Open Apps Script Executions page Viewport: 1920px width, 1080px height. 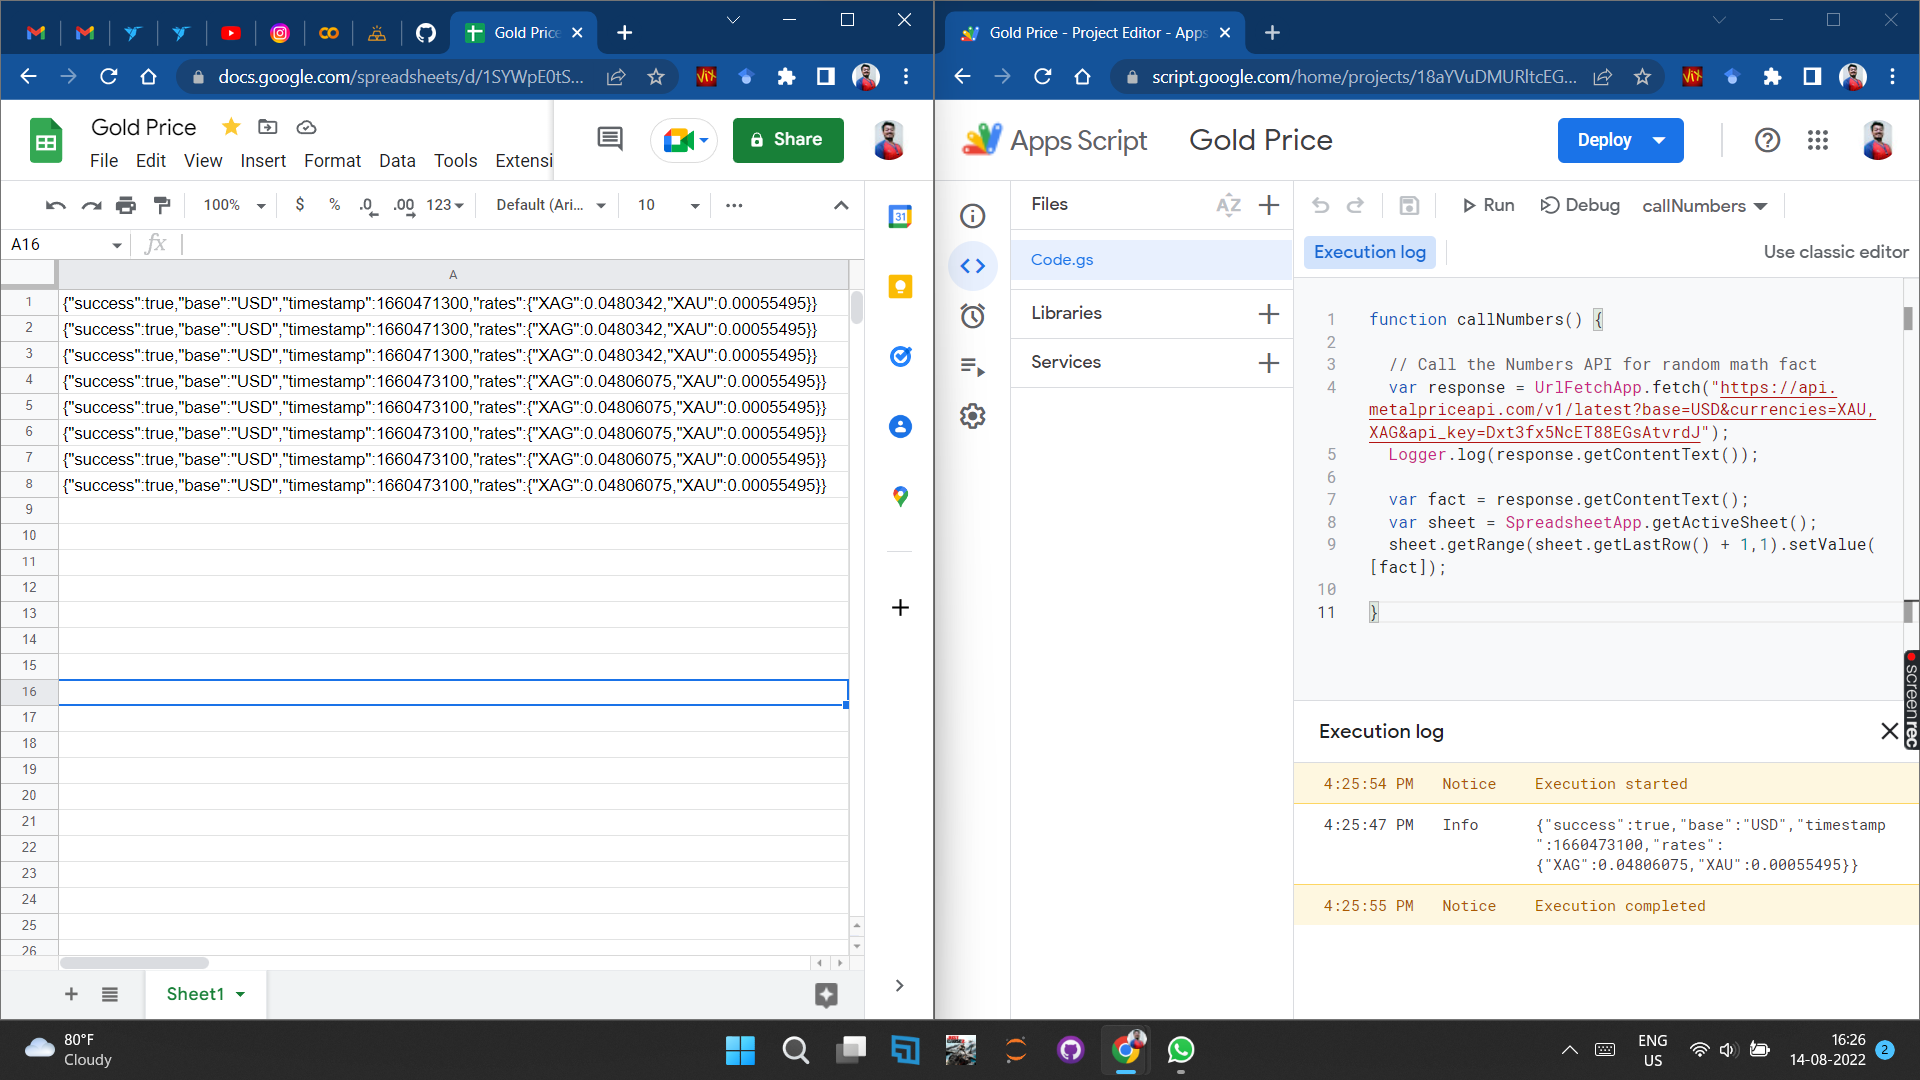click(x=973, y=366)
